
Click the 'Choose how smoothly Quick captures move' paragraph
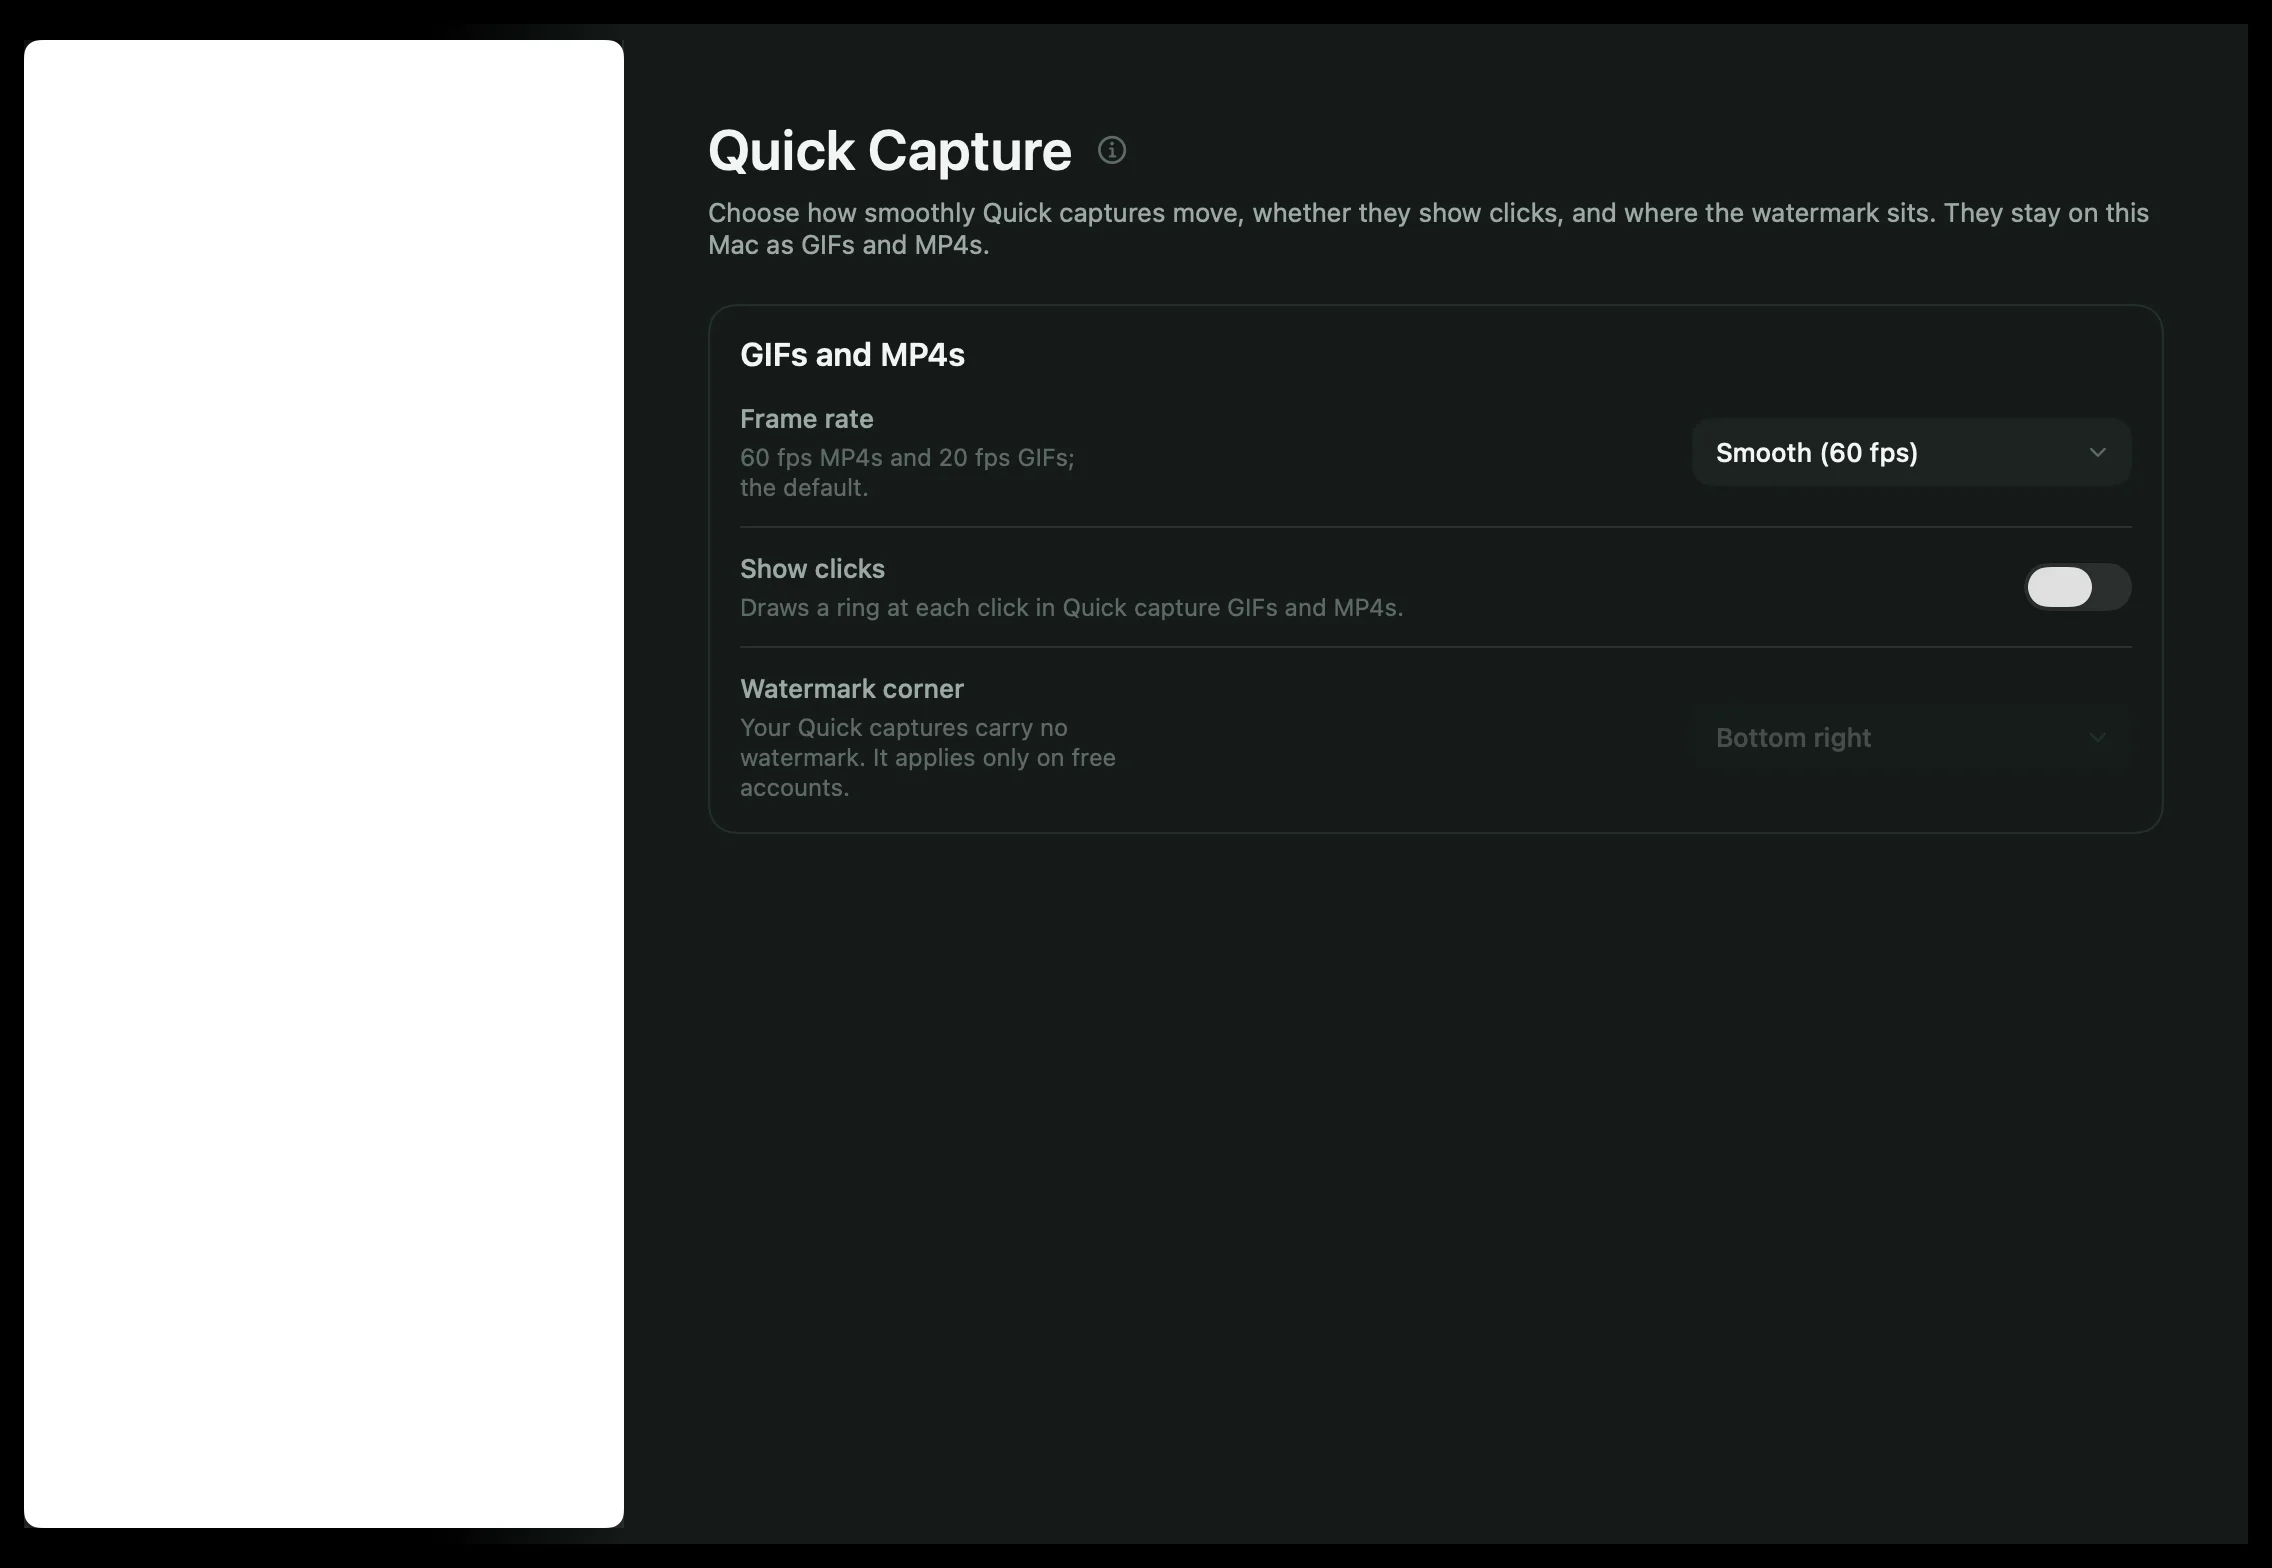point(1428,229)
